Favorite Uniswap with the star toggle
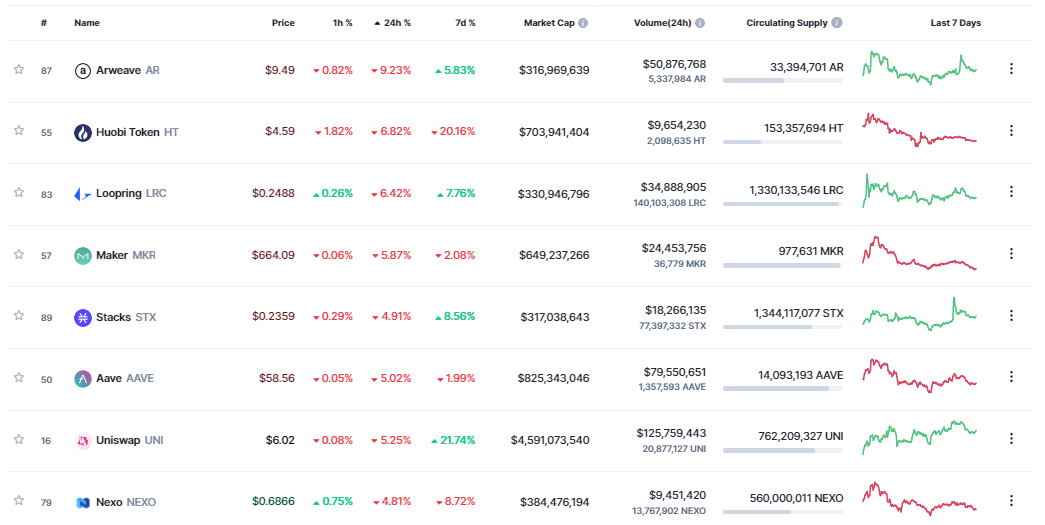The height and width of the screenshot is (525, 1045). click(x=18, y=440)
